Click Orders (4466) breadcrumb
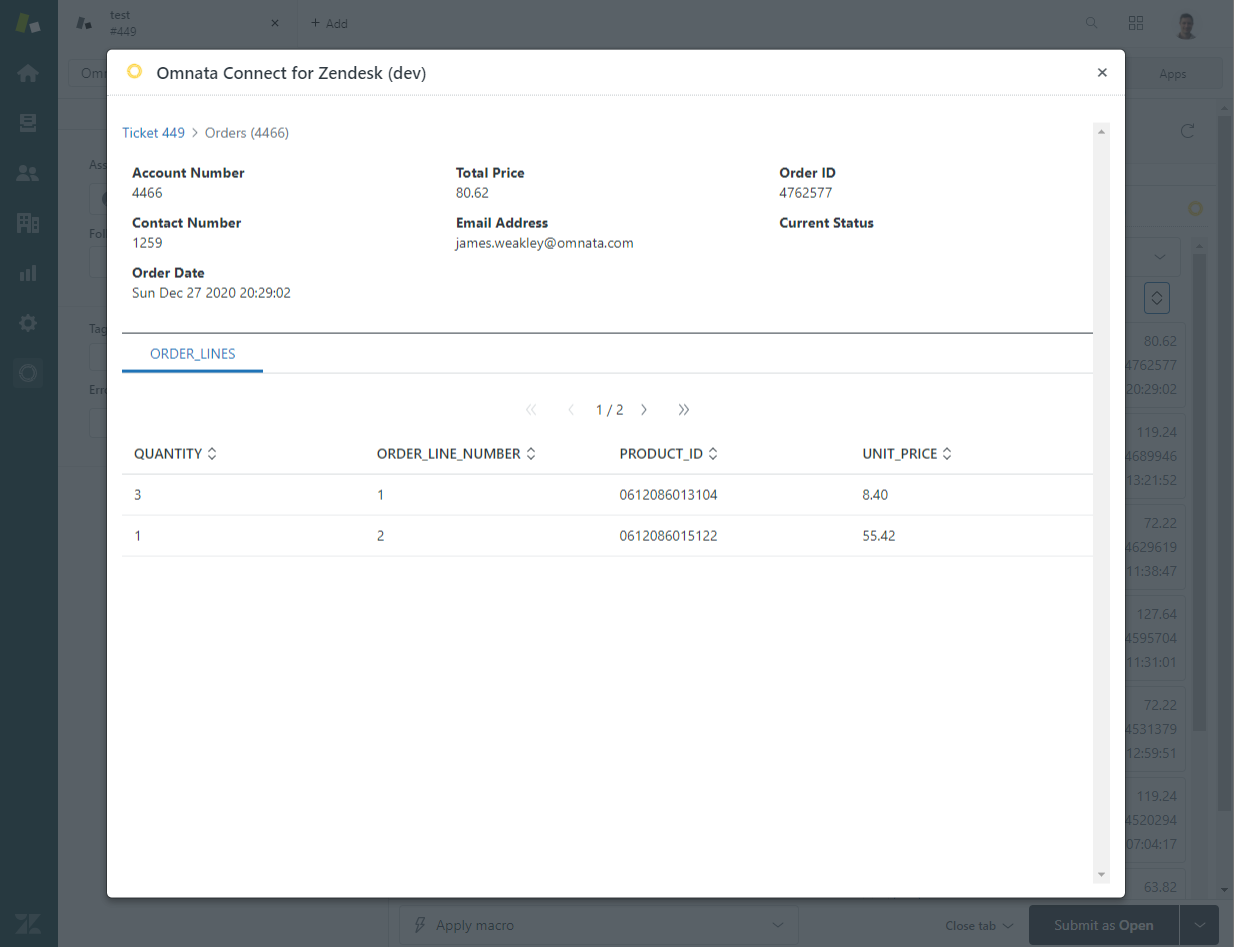Viewport: 1234px width, 947px height. [247, 133]
